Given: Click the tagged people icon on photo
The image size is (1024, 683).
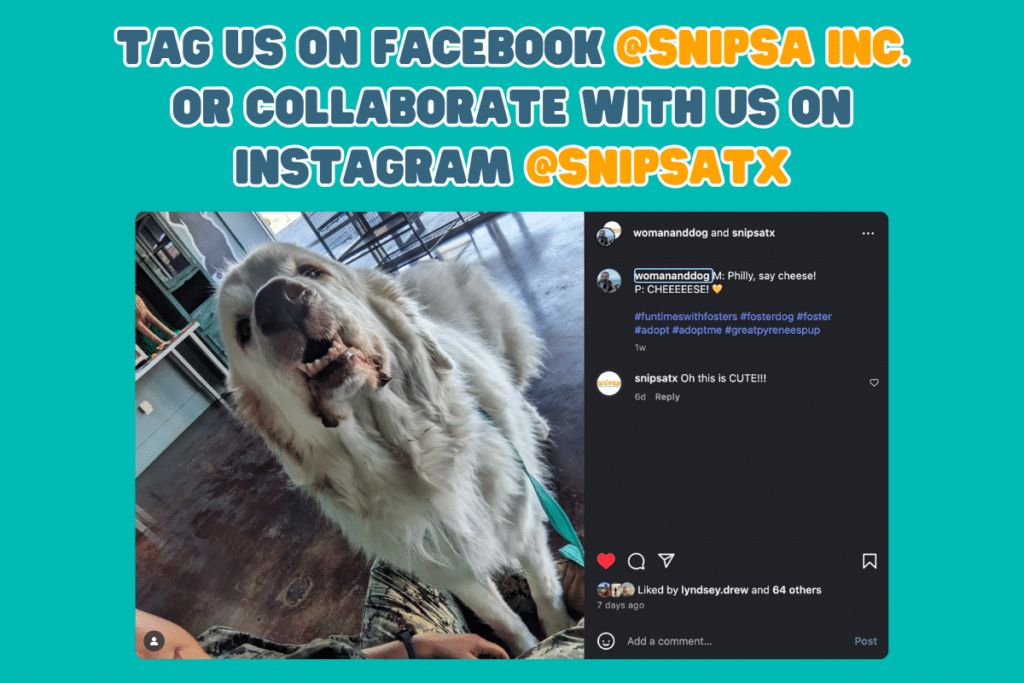Looking at the screenshot, I should pos(154,641).
